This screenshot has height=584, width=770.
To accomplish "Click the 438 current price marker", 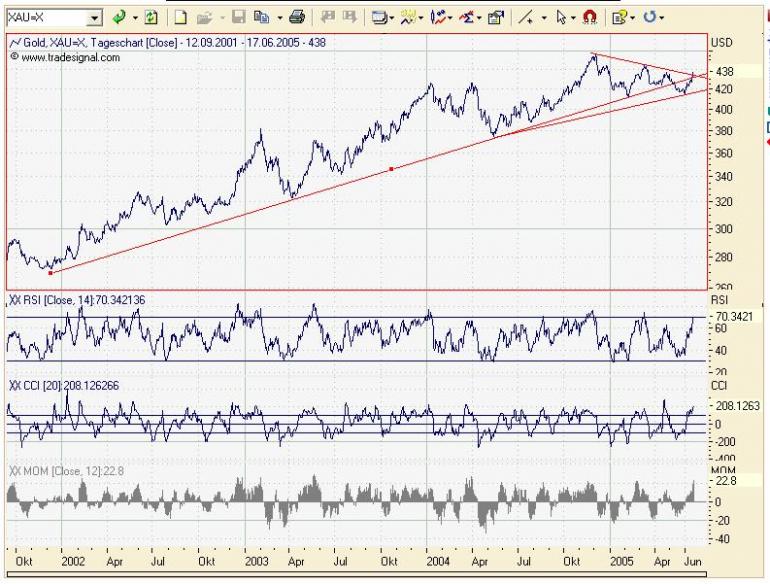I will tap(724, 72).
